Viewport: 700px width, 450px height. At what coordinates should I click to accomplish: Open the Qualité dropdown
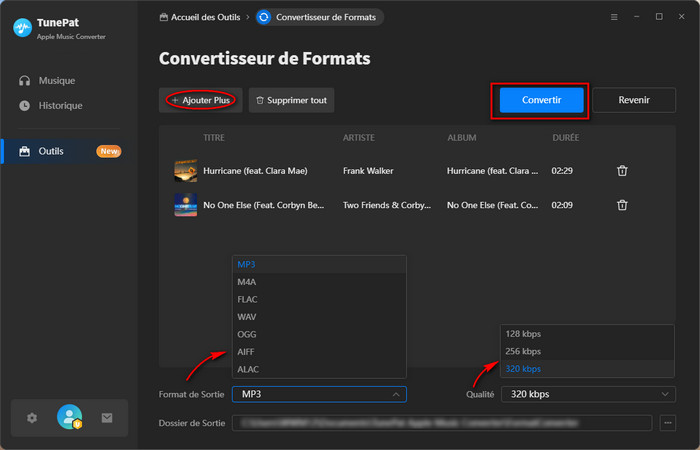[x=588, y=394]
